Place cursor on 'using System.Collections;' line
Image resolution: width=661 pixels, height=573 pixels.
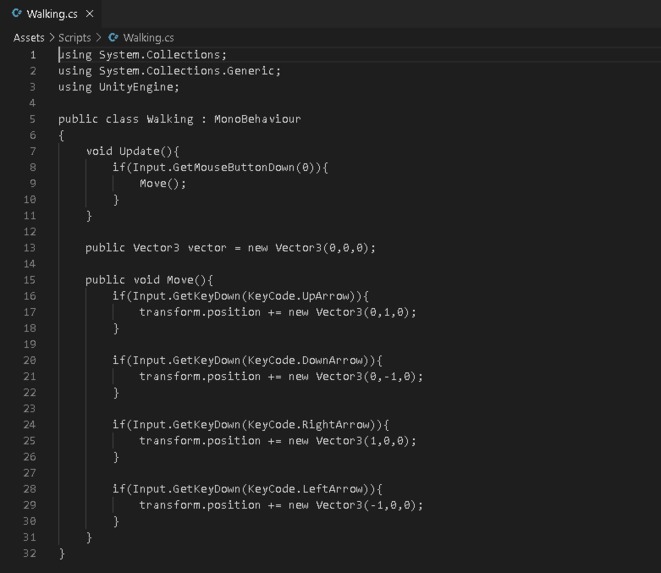pyautogui.click(x=142, y=55)
